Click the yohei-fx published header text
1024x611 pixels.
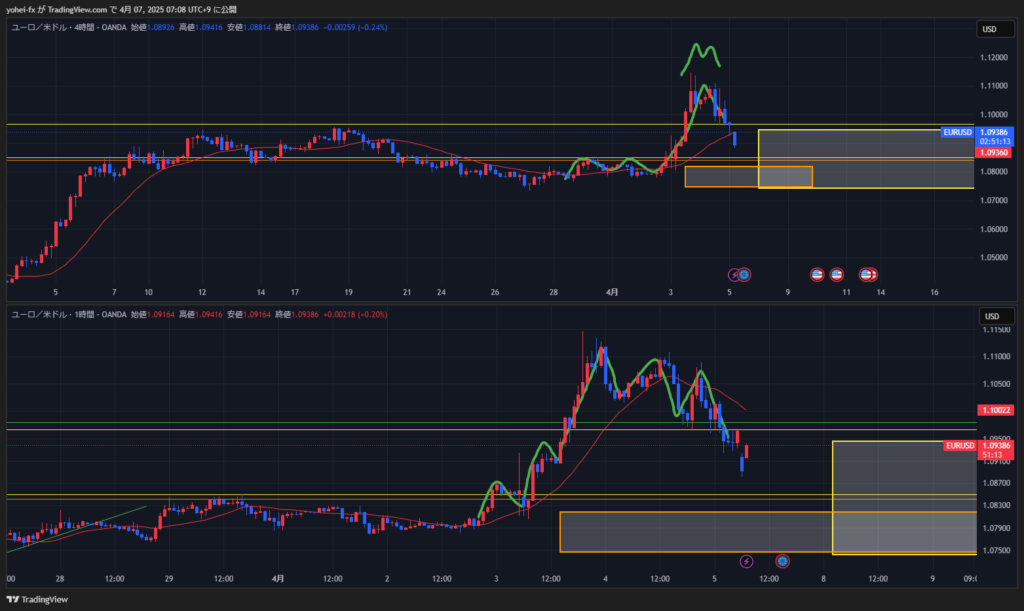[120, 8]
